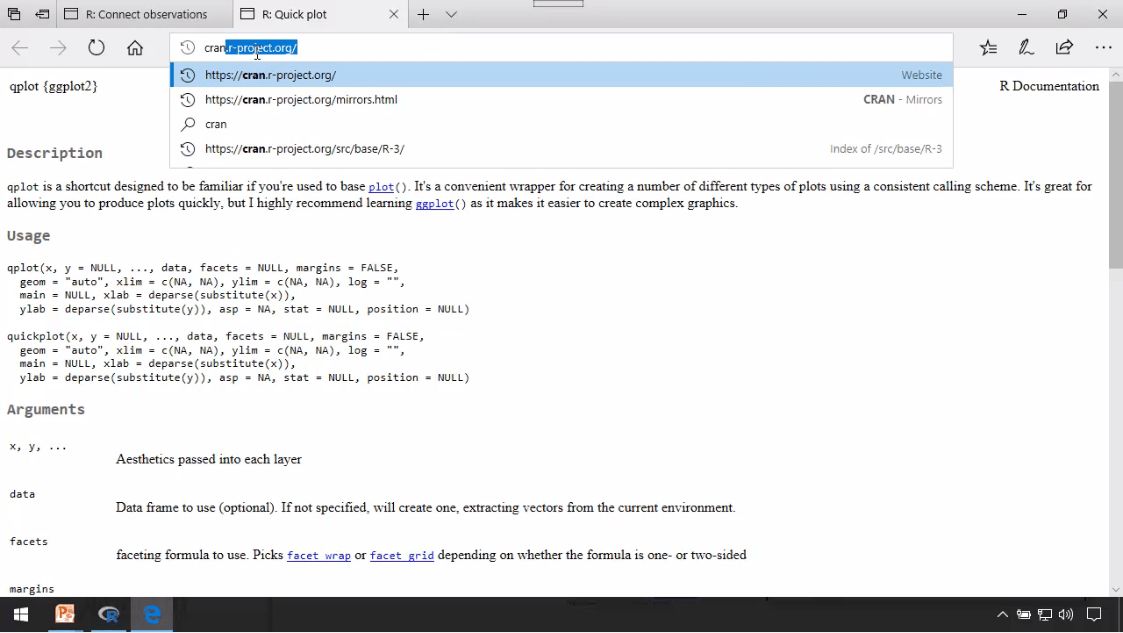Choose cran.r-project.org/mirrors.html suggestion
This screenshot has width=1123, height=633.
coord(562,100)
